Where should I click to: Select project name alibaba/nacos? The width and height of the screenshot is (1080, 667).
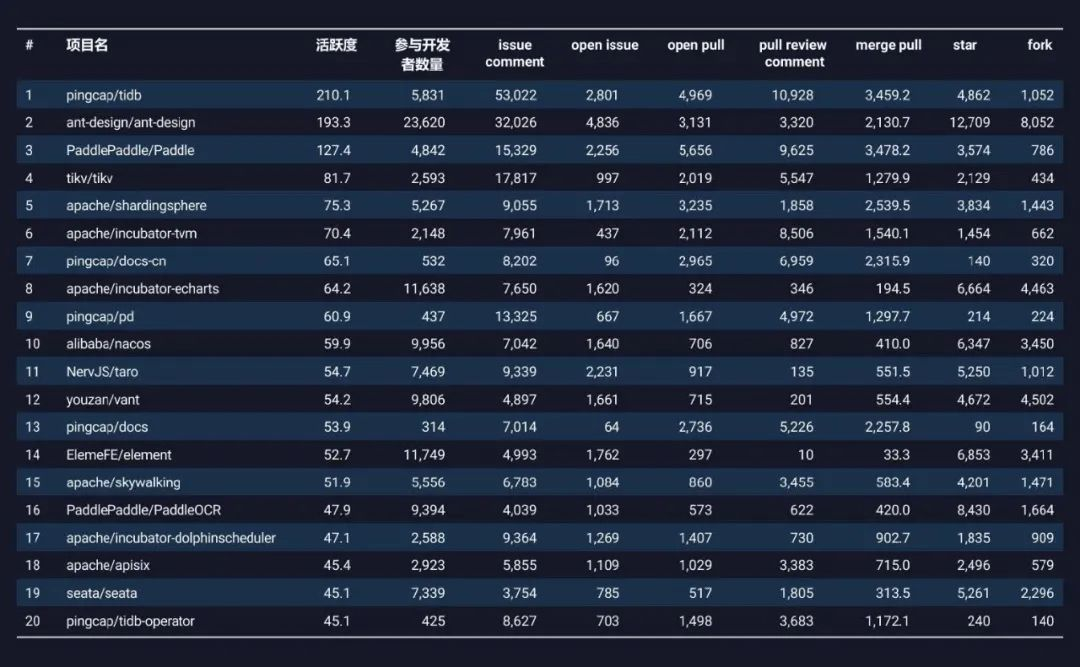click(108, 344)
